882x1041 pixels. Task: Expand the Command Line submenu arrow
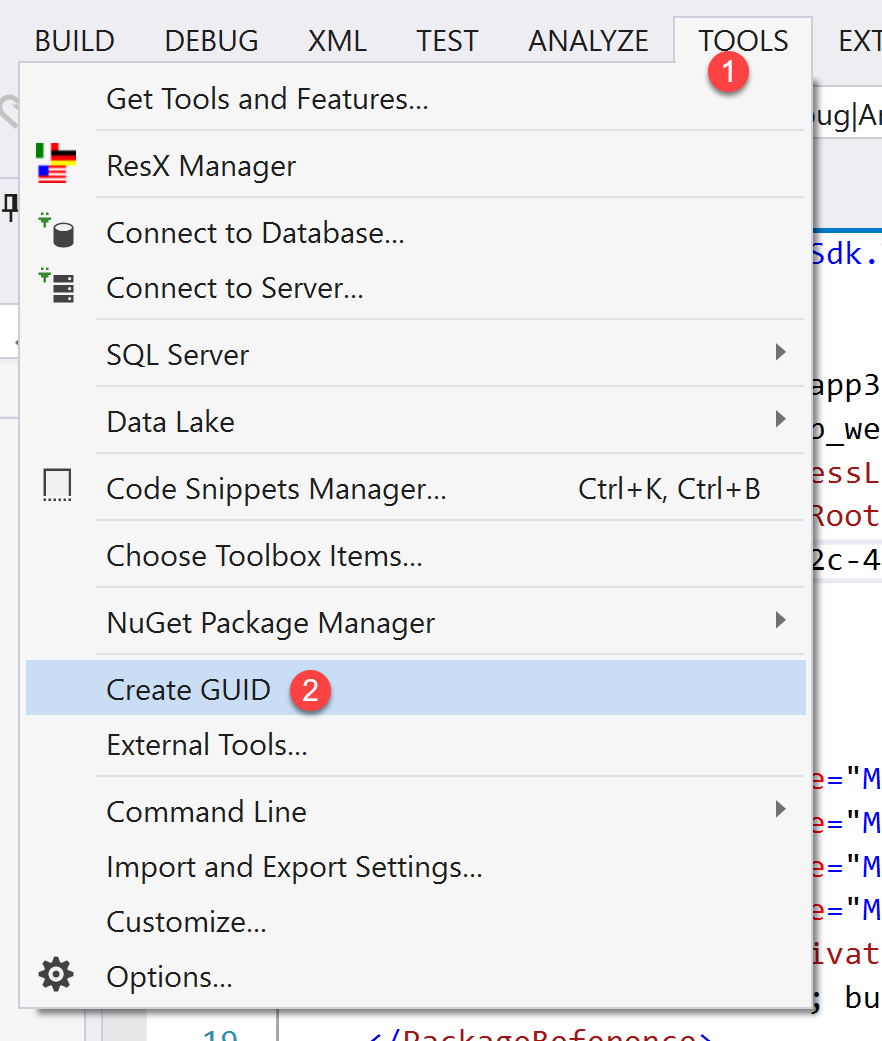[x=780, y=809]
